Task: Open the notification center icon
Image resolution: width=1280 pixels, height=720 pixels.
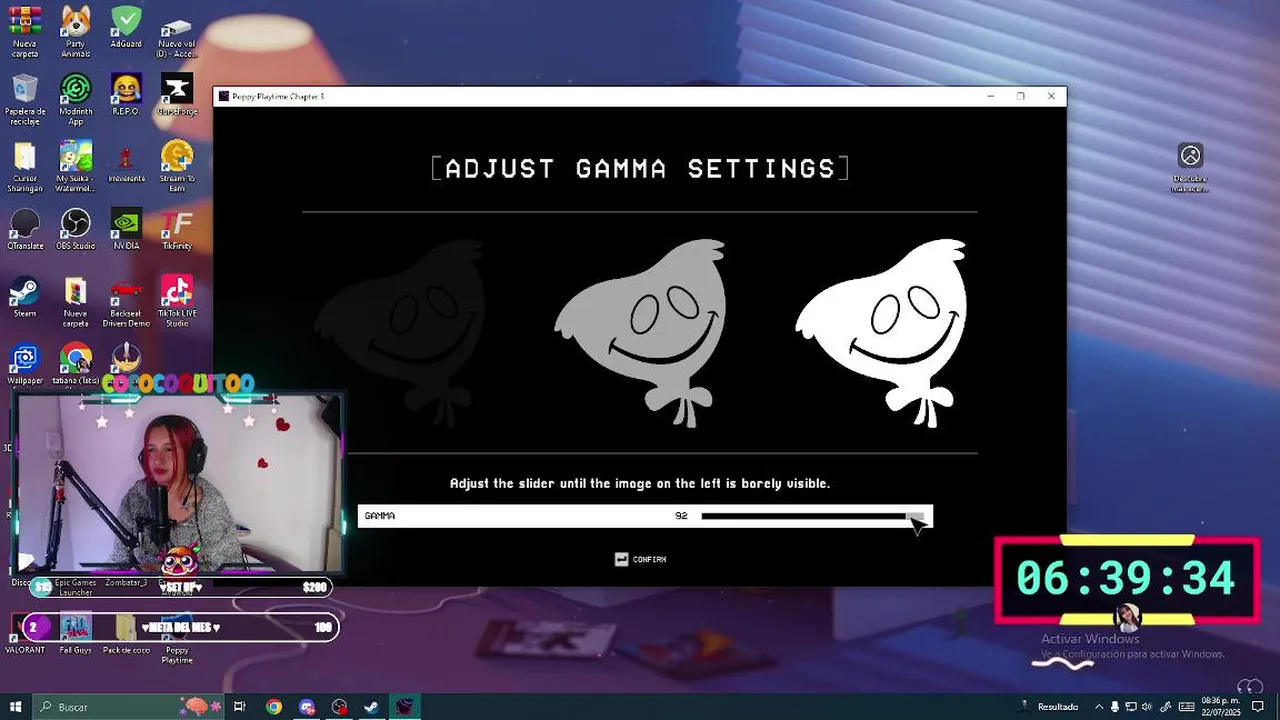Action: (1259, 707)
